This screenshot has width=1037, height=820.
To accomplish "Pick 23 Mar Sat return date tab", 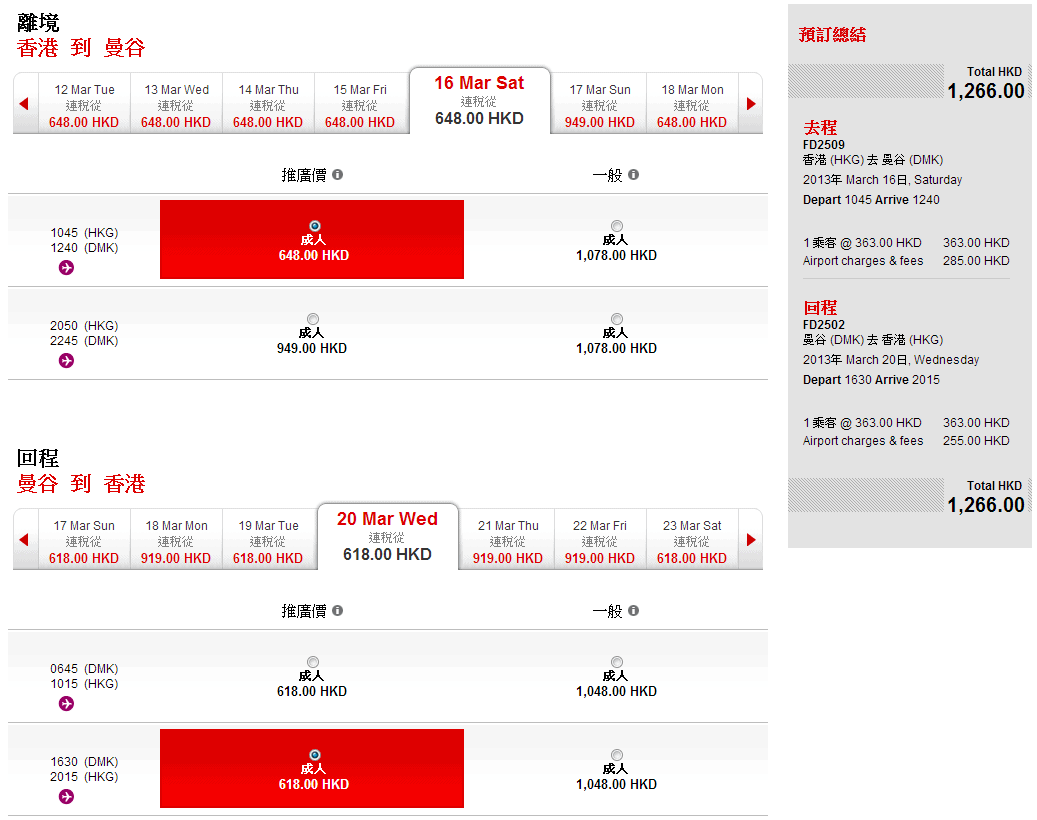I will pos(692,541).
